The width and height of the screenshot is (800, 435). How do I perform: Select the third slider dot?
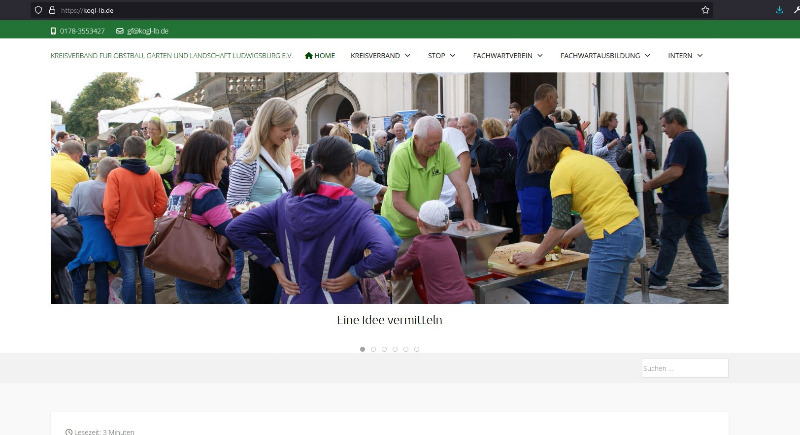click(384, 349)
